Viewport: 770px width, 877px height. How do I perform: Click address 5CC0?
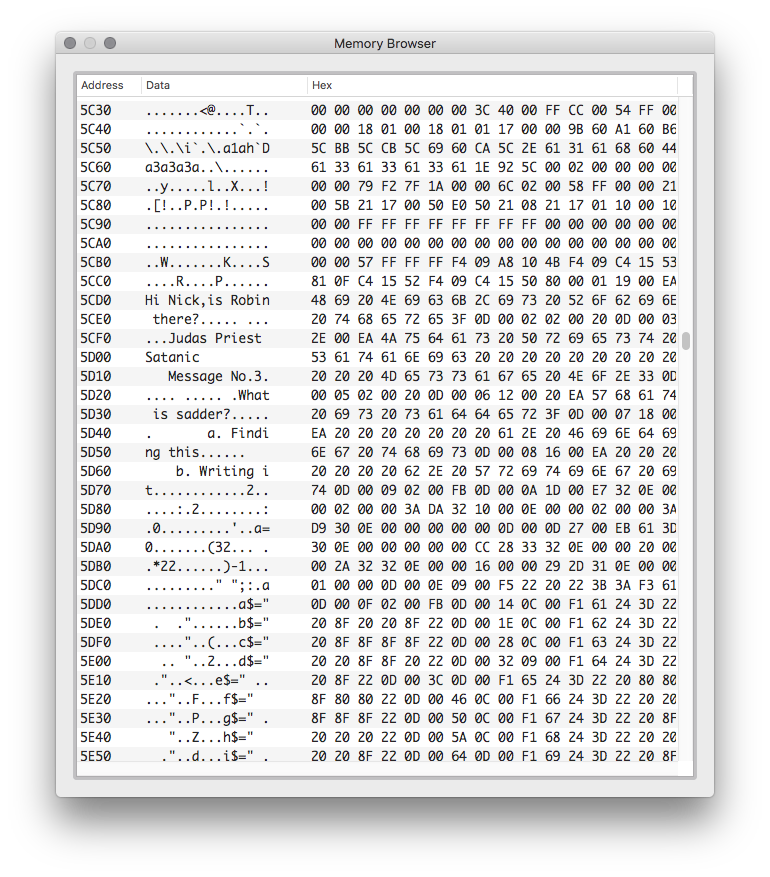pyautogui.click(x=96, y=281)
